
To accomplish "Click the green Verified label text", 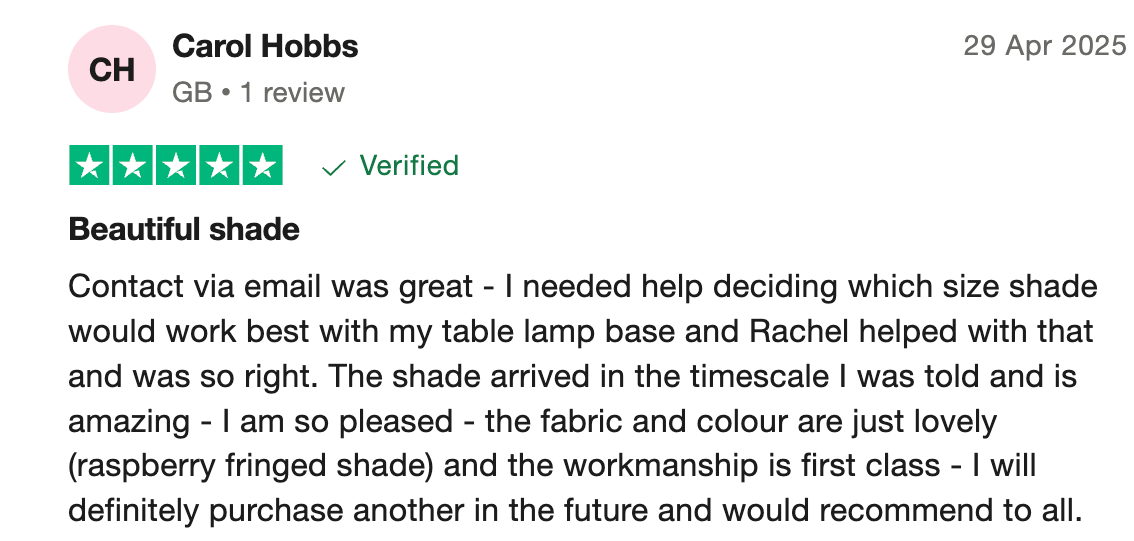I will click(x=409, y=166).
